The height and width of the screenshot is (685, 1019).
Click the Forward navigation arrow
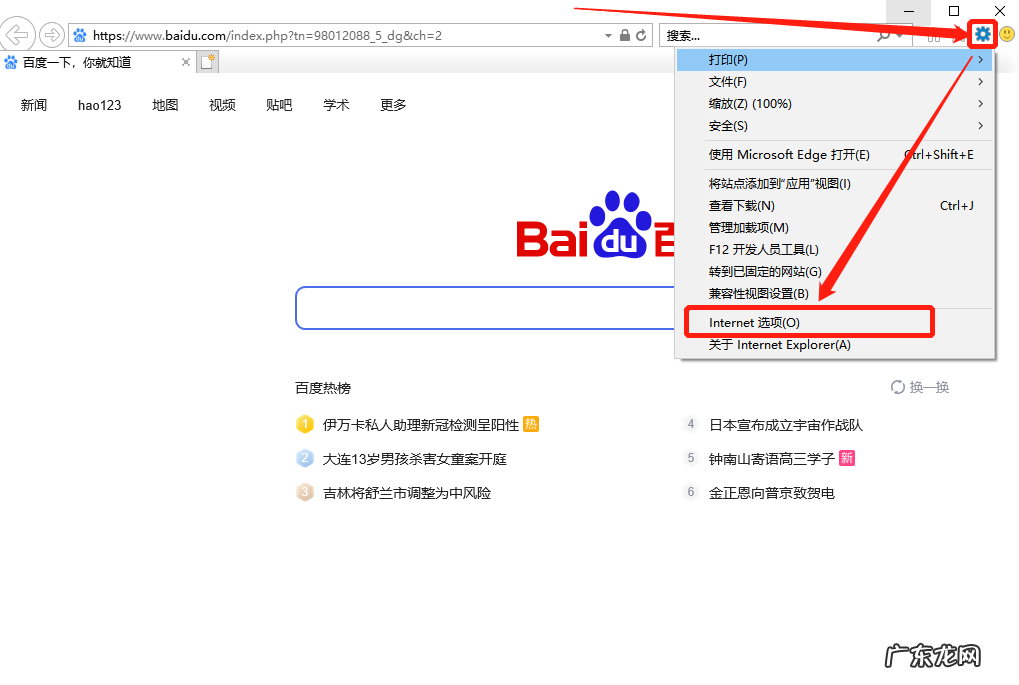point(50,33)
